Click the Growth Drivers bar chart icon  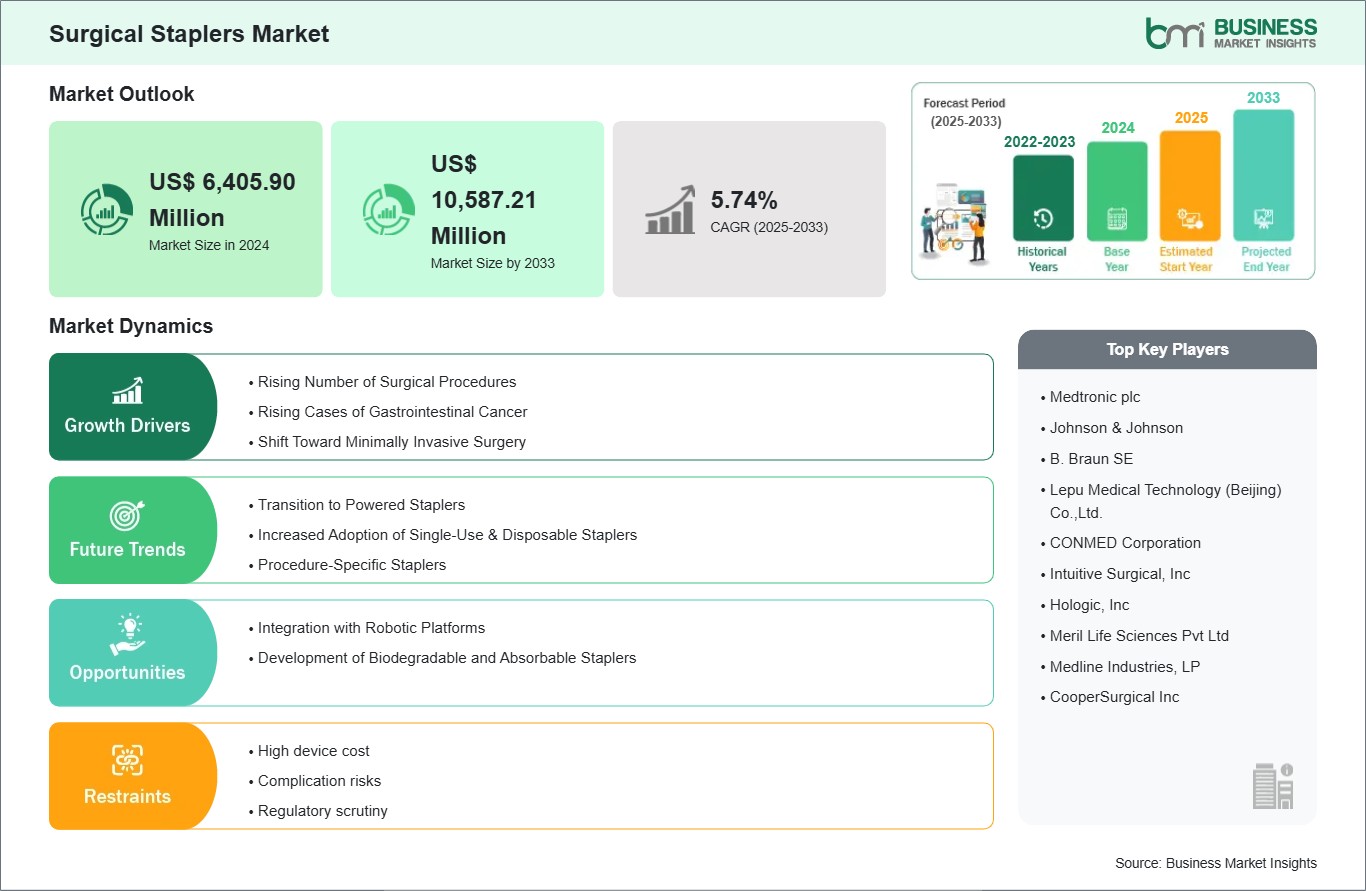[x=127, y=390]
